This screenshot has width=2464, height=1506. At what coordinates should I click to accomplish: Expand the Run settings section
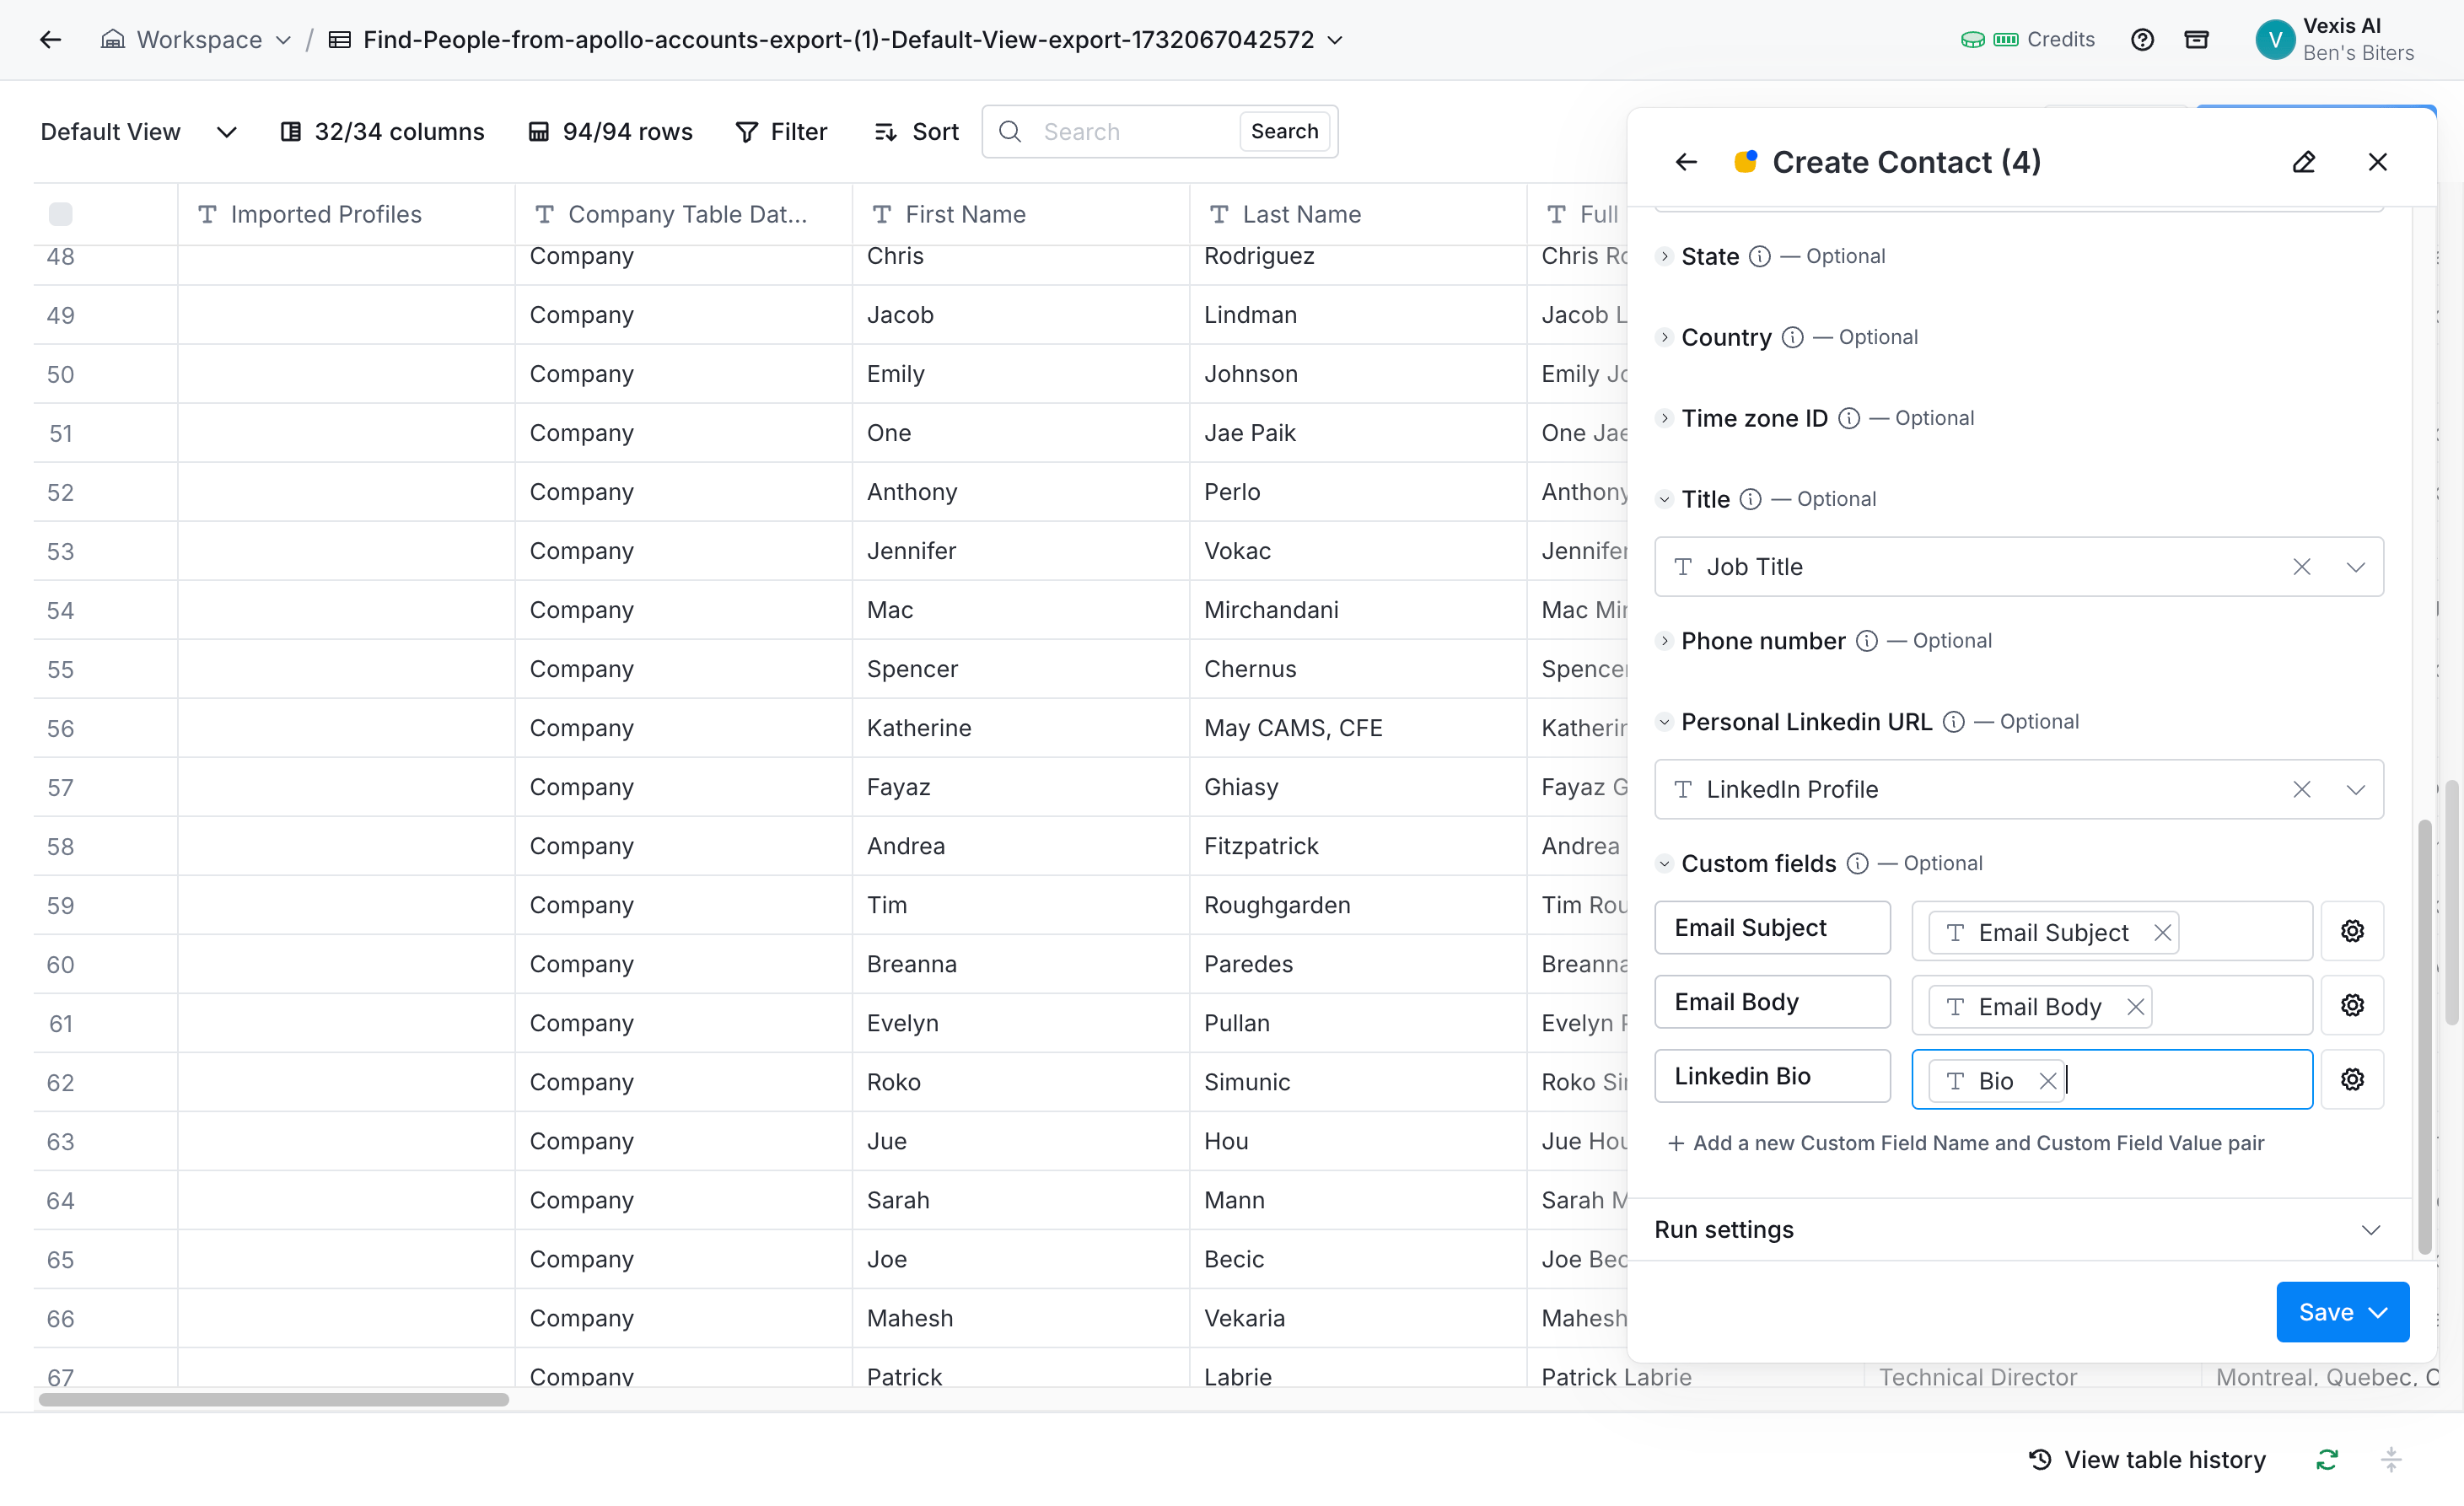click(x=2370, y=1230)
